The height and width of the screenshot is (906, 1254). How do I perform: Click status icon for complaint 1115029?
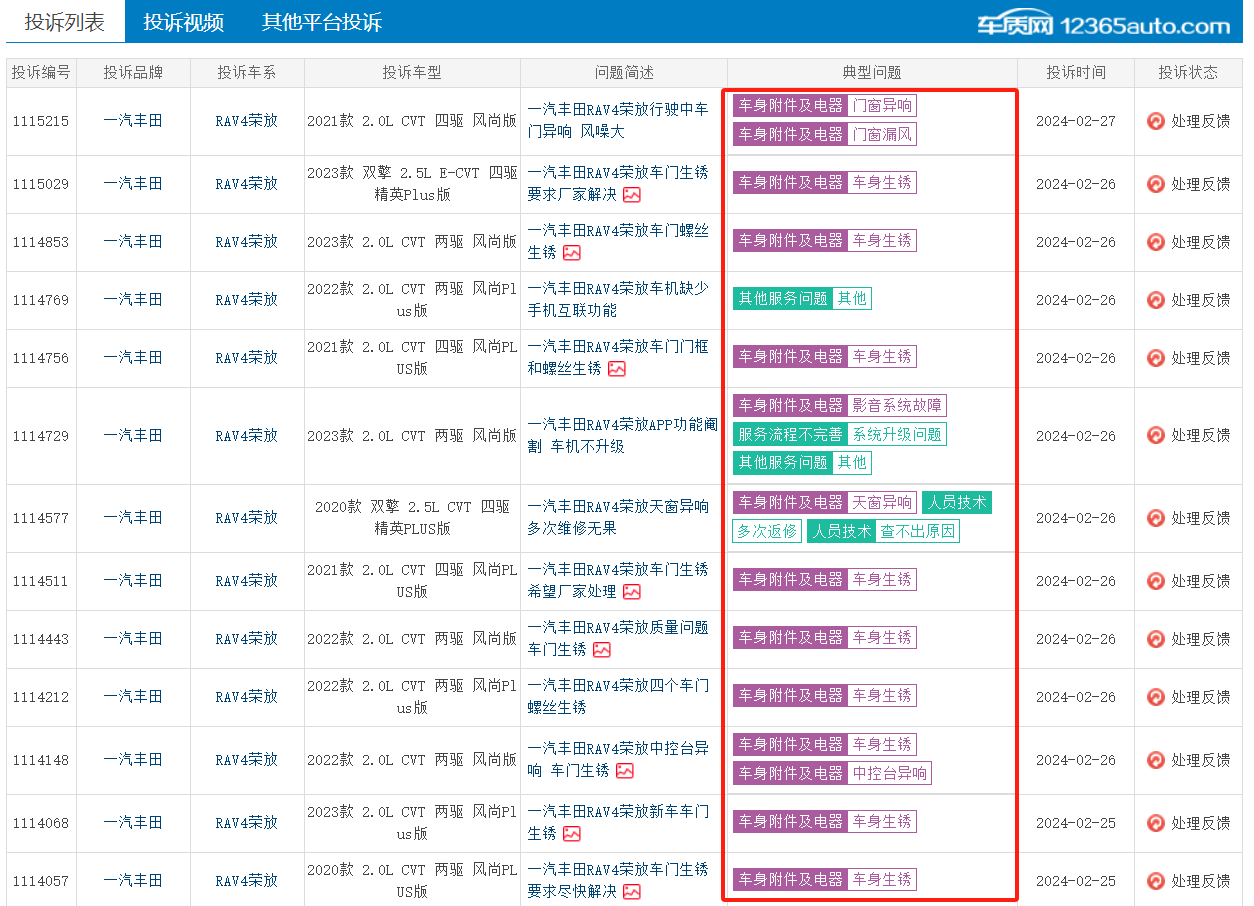coord(1155,184)
